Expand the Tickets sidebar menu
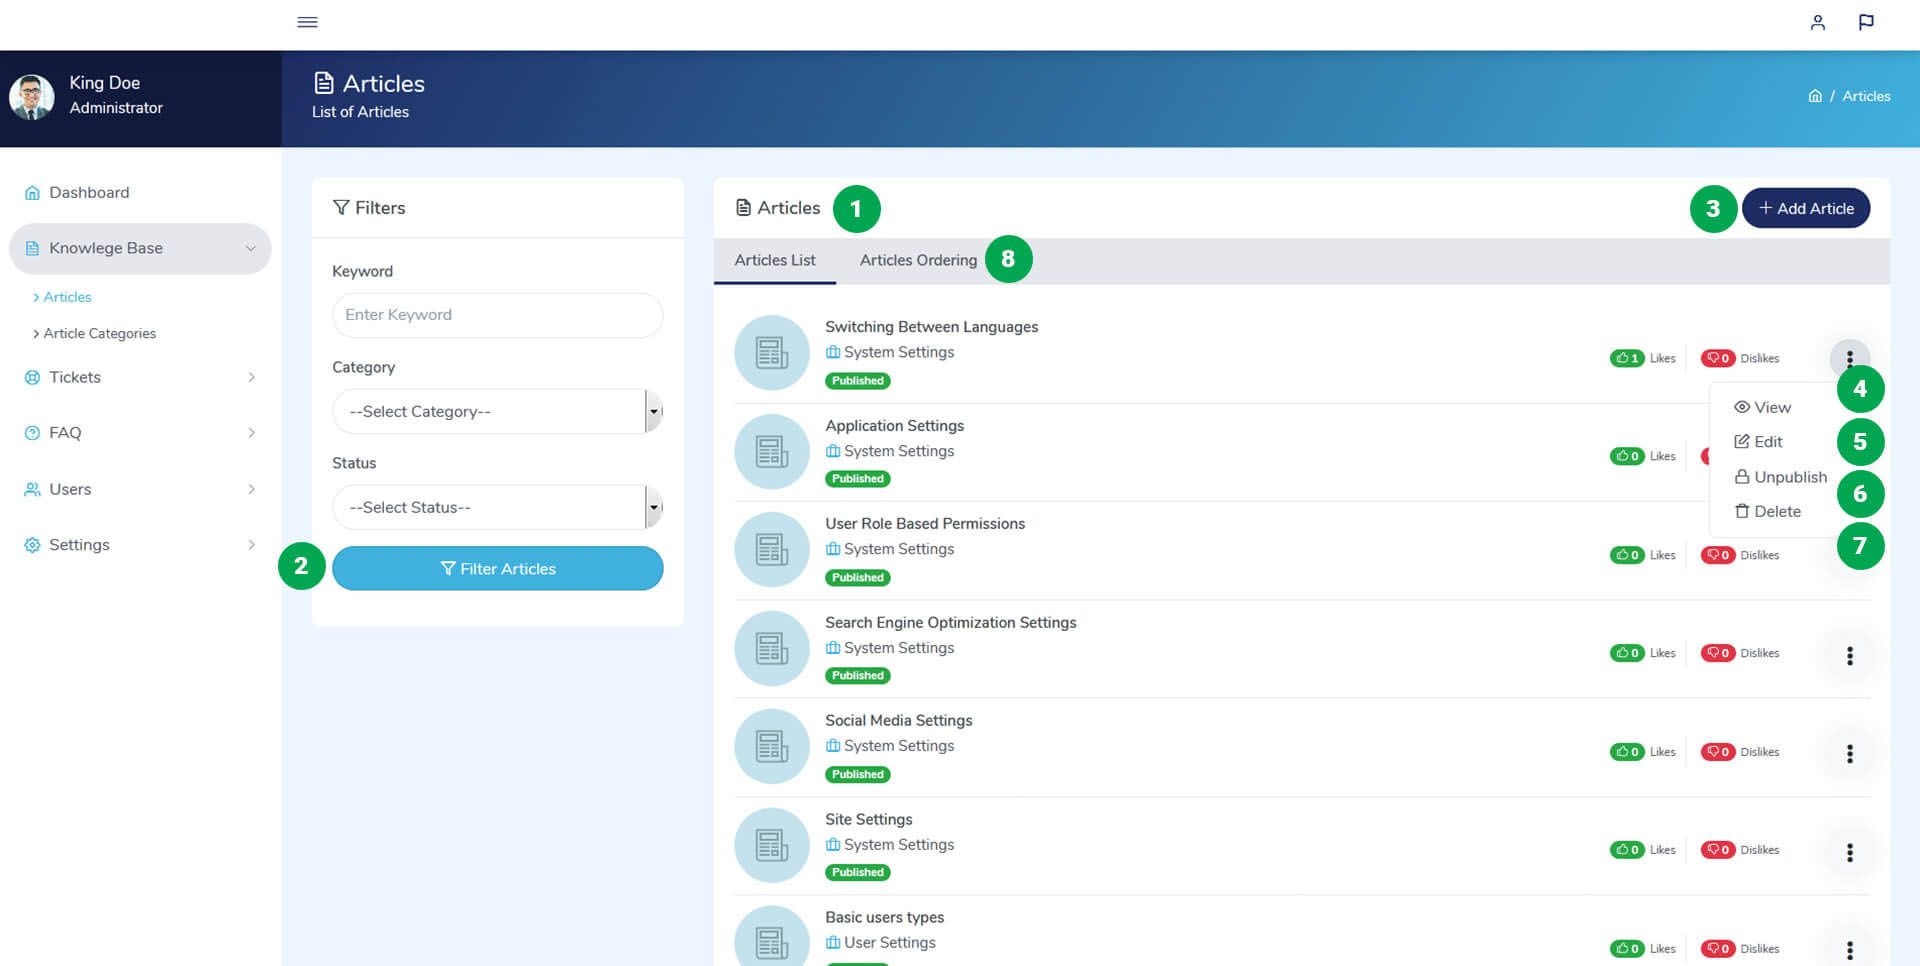Screen dimensions: 1920x966 (140, 377)
